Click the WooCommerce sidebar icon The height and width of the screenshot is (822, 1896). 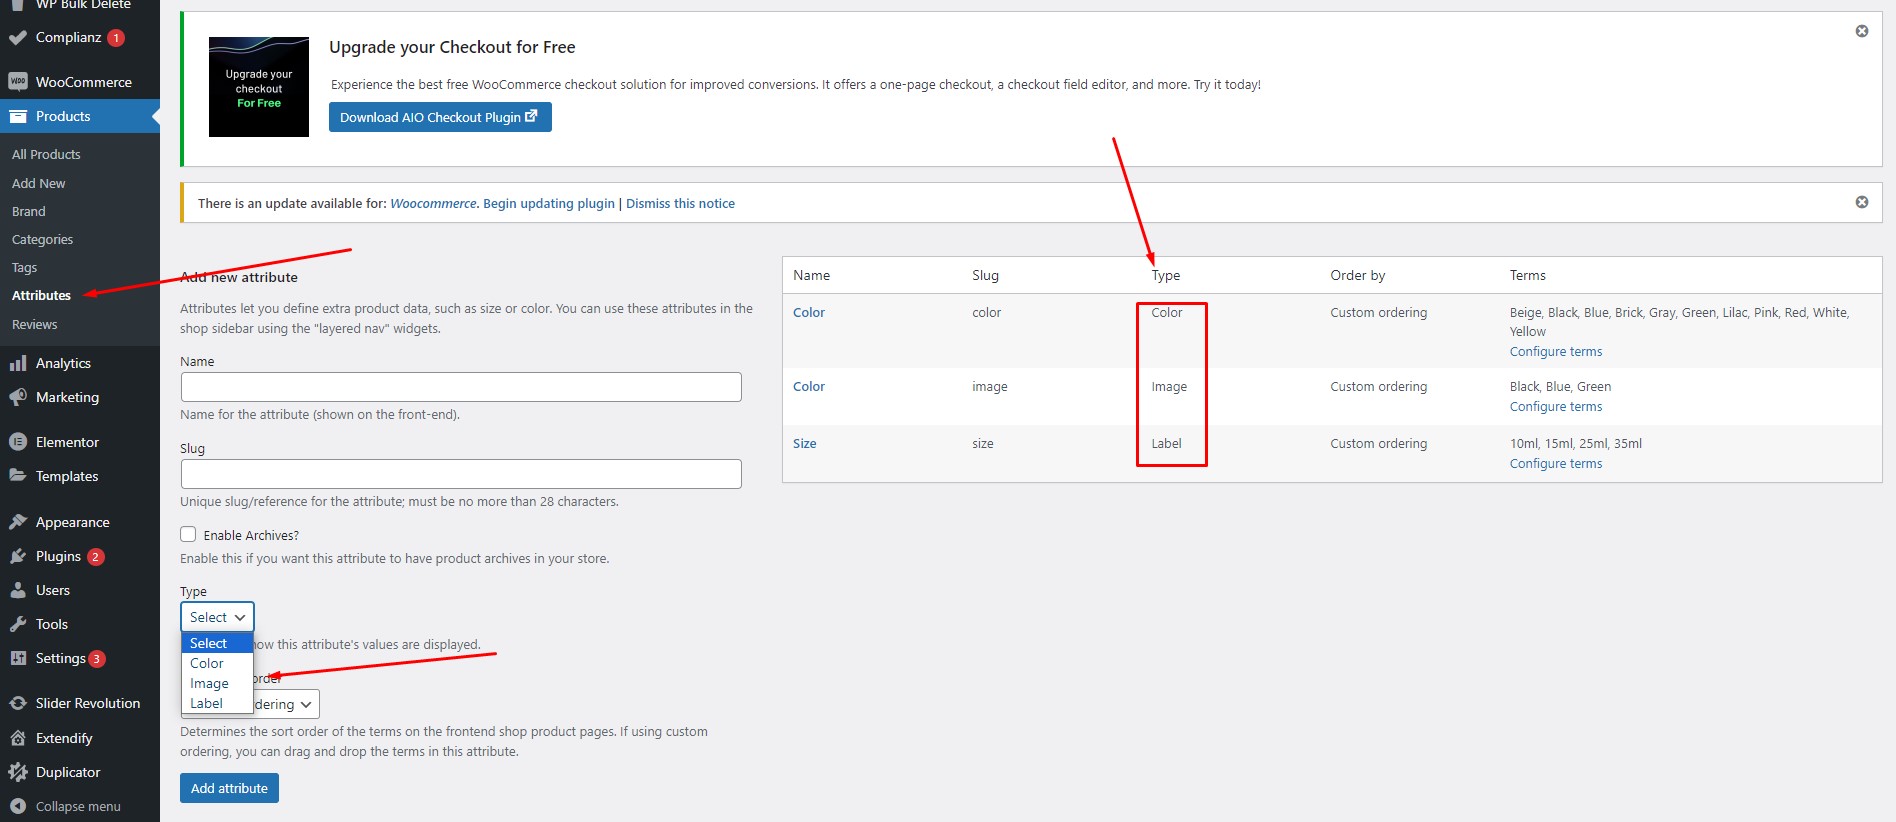point(17,82)
